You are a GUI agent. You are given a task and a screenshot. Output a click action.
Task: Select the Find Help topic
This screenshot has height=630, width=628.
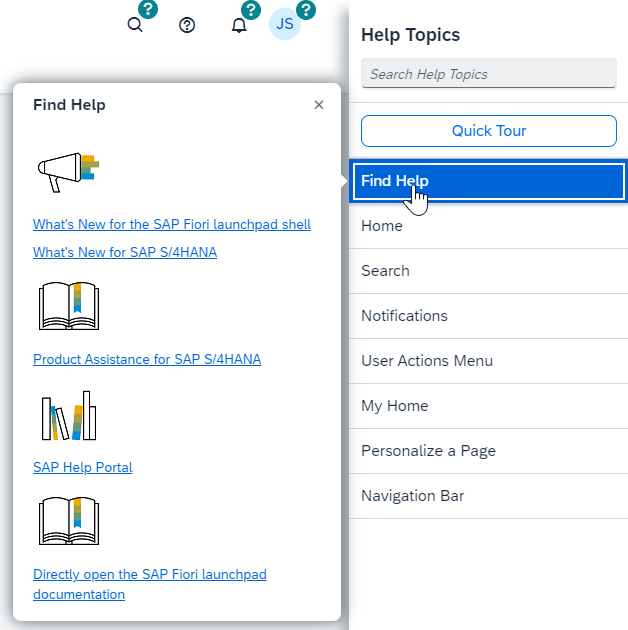click(x=488, y=181)
